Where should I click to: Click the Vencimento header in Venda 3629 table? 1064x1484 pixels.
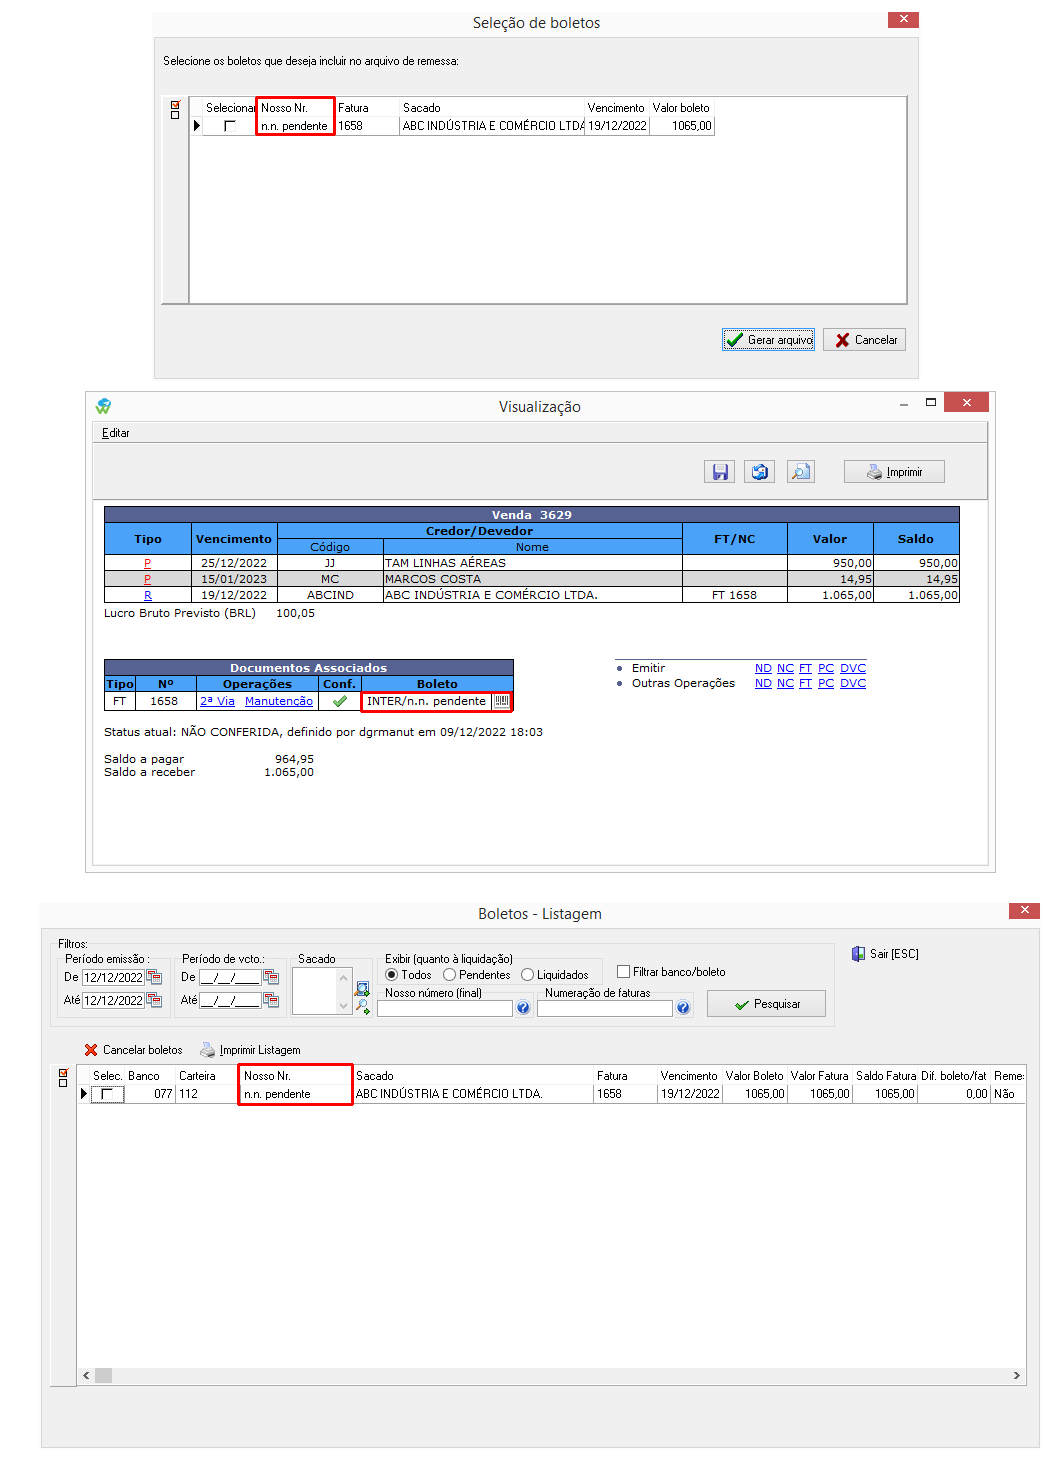234,539
